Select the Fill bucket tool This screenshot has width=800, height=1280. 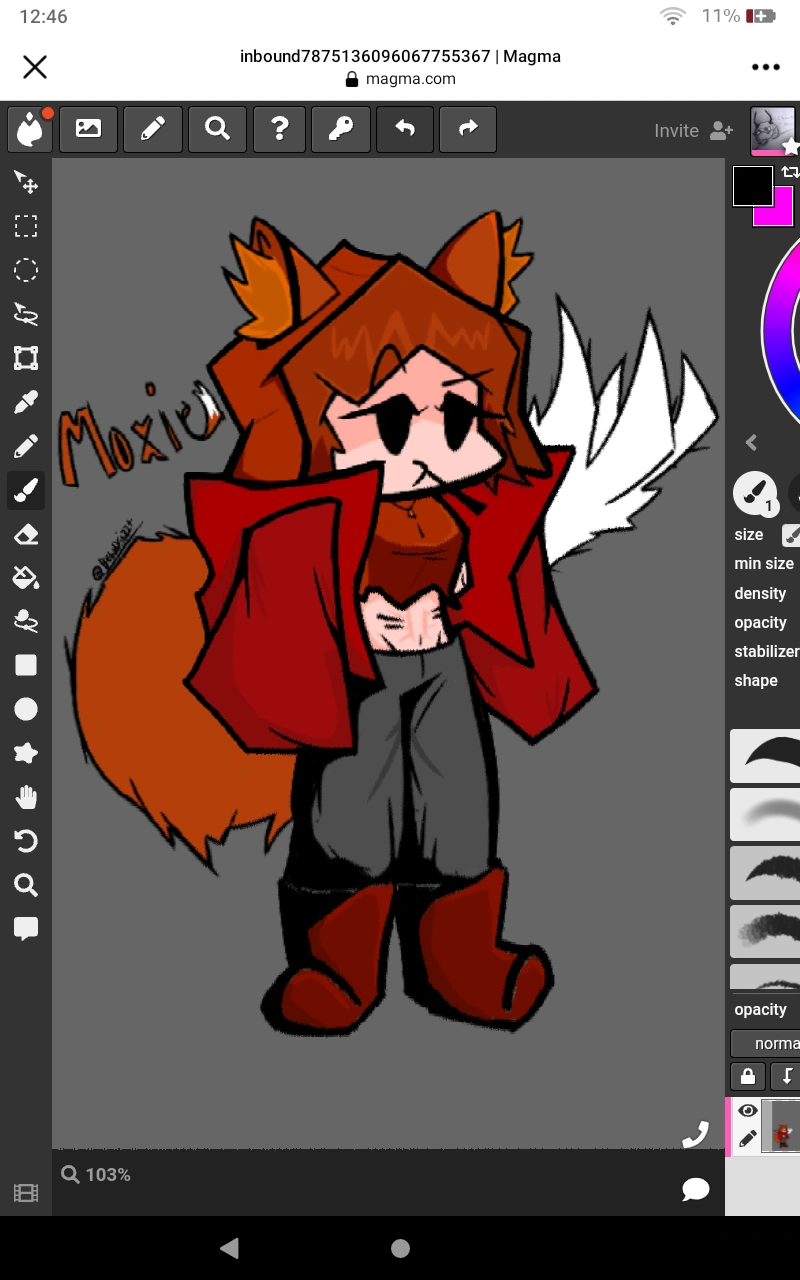[26, 578]
